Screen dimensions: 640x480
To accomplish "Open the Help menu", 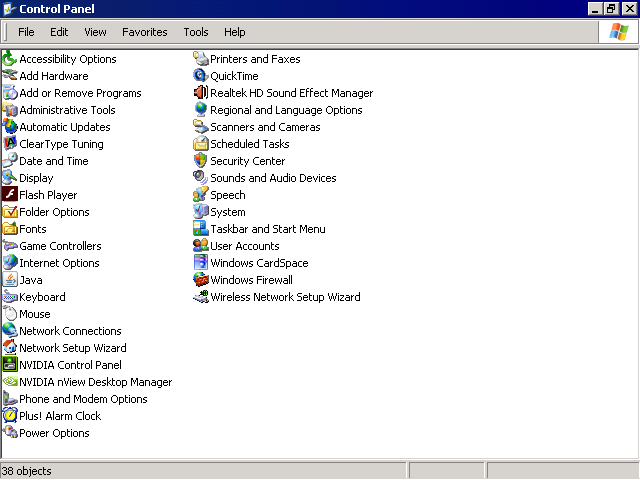I will click(x=235, y=32).
